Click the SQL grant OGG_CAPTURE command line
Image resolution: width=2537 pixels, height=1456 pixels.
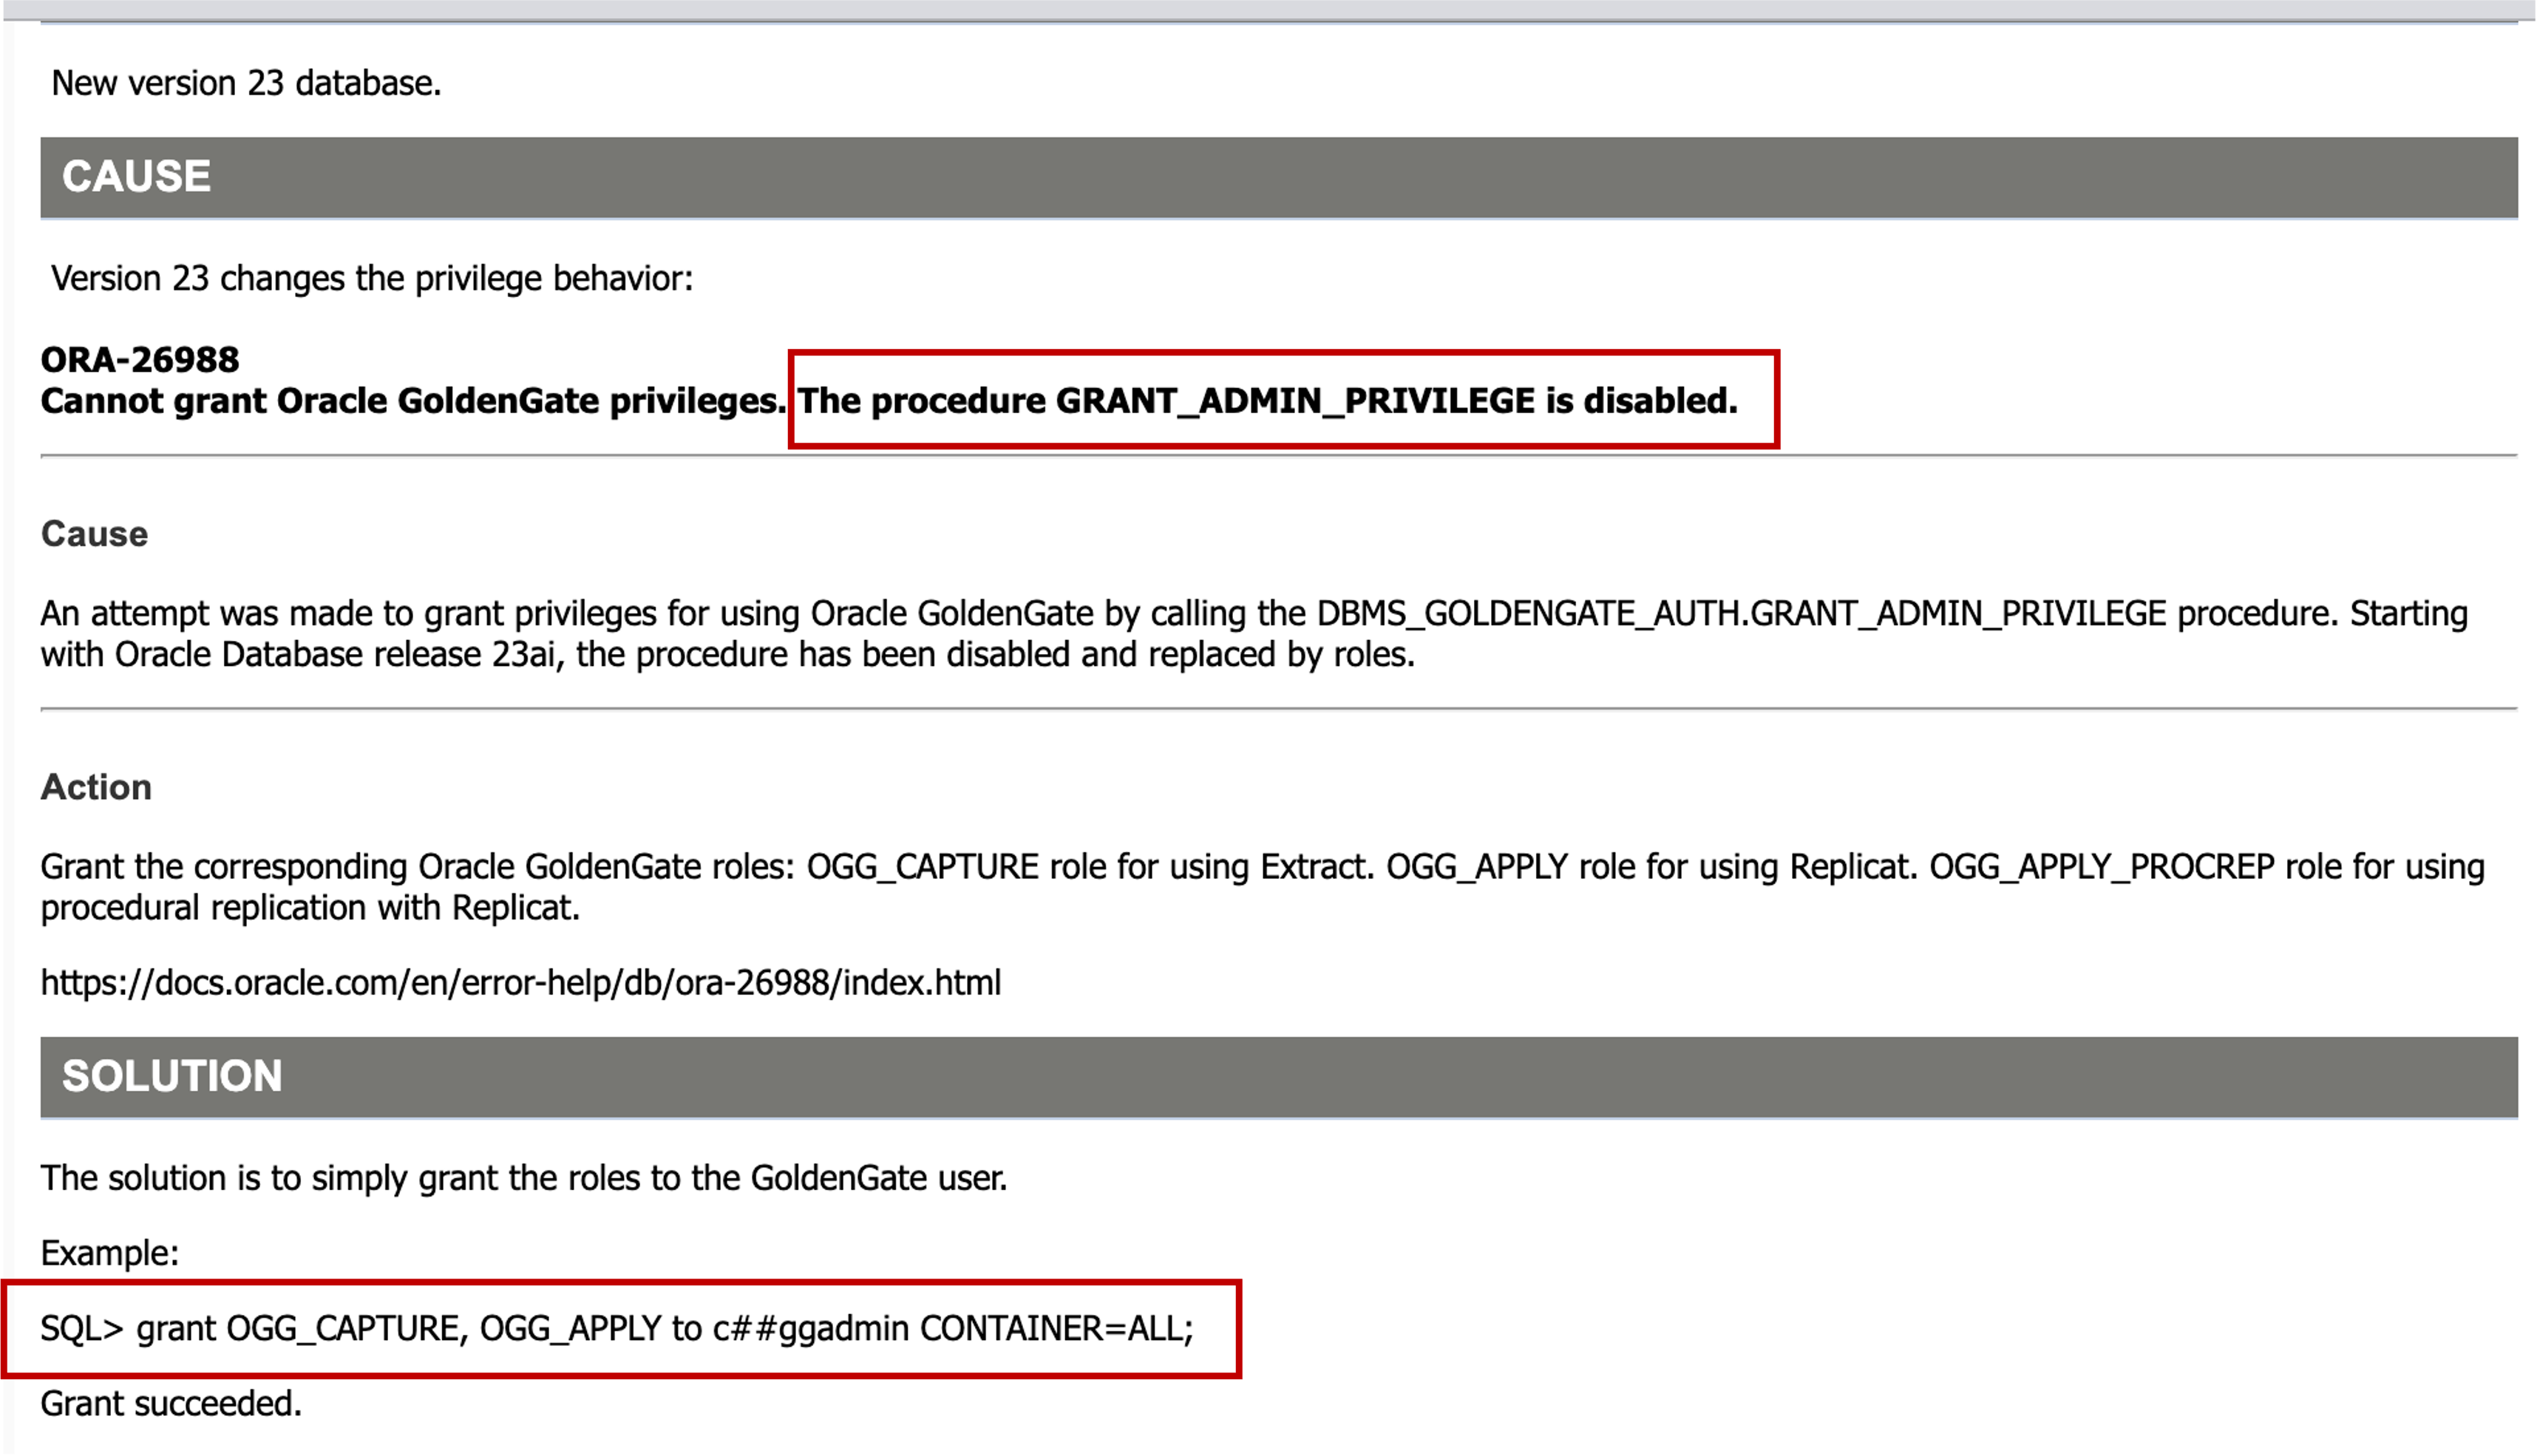(617, 1329)
